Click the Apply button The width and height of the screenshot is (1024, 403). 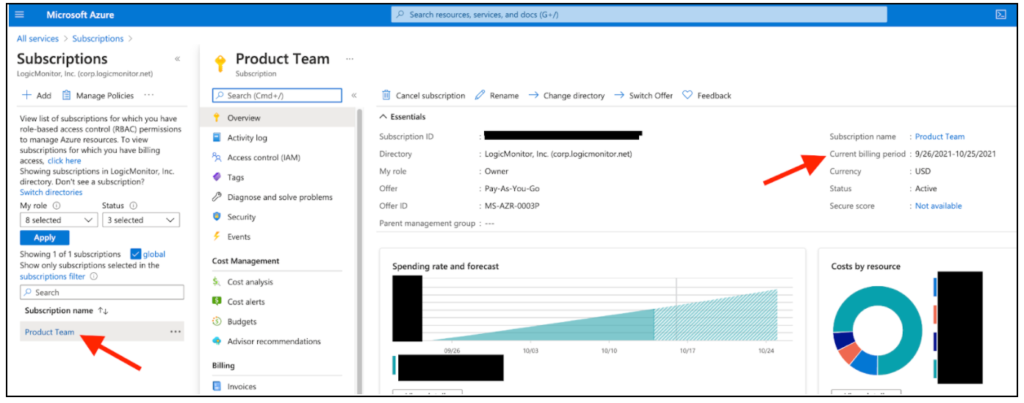[x=44, y=238]
